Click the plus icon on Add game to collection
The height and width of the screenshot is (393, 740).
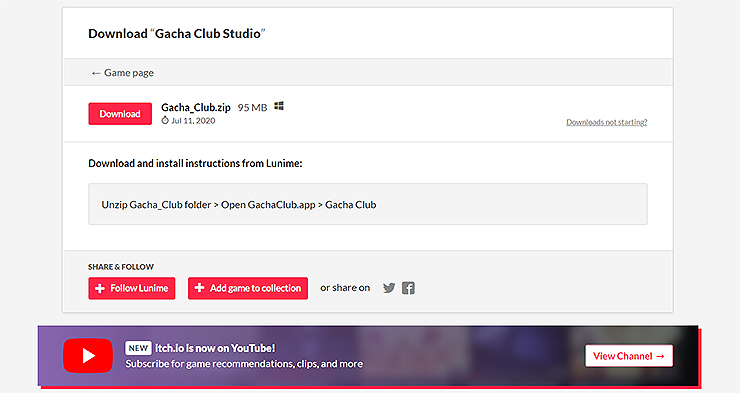point(199,288)
